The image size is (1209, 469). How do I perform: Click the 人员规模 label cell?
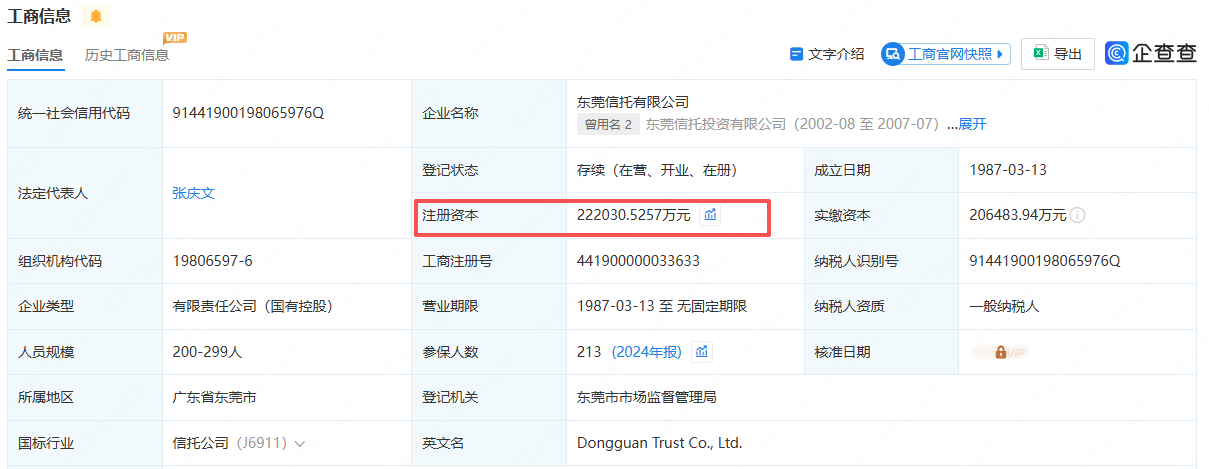coord(85,352)
